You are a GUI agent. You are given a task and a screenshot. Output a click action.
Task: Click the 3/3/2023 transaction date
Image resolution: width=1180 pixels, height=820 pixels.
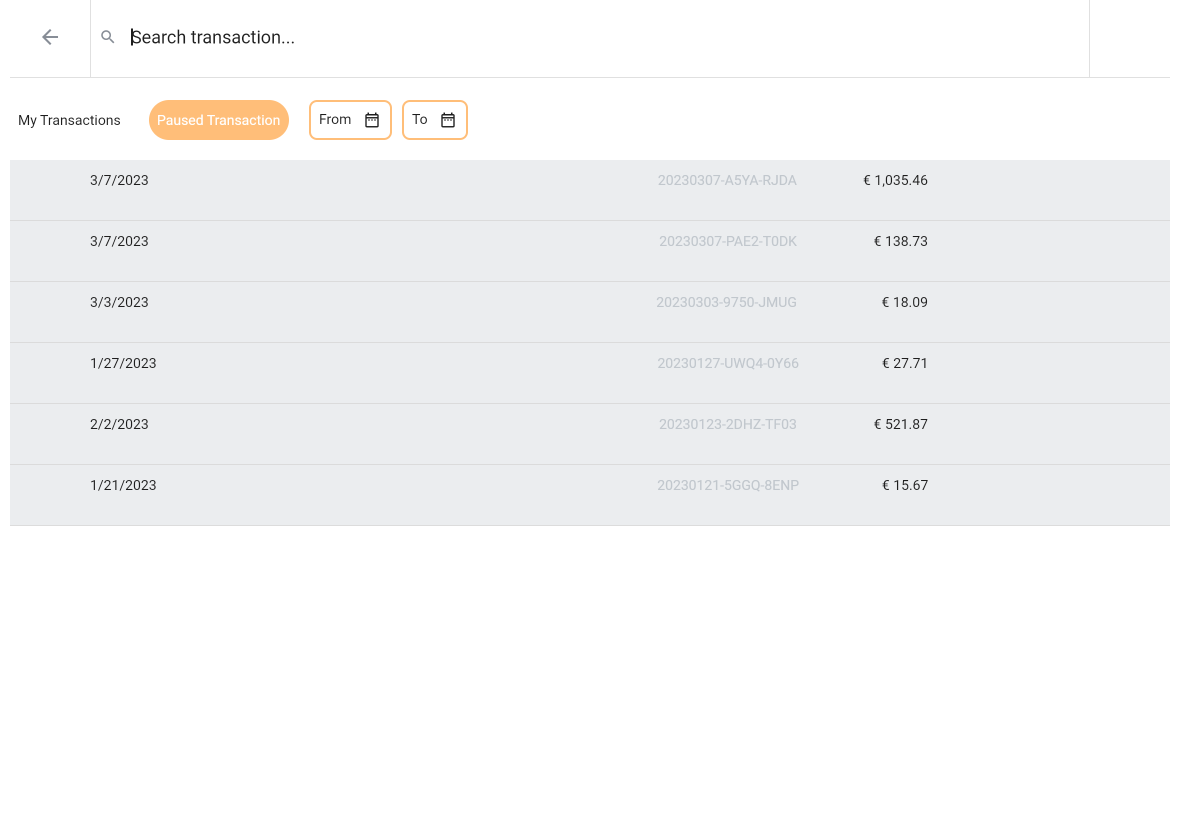tap(119, 303)
